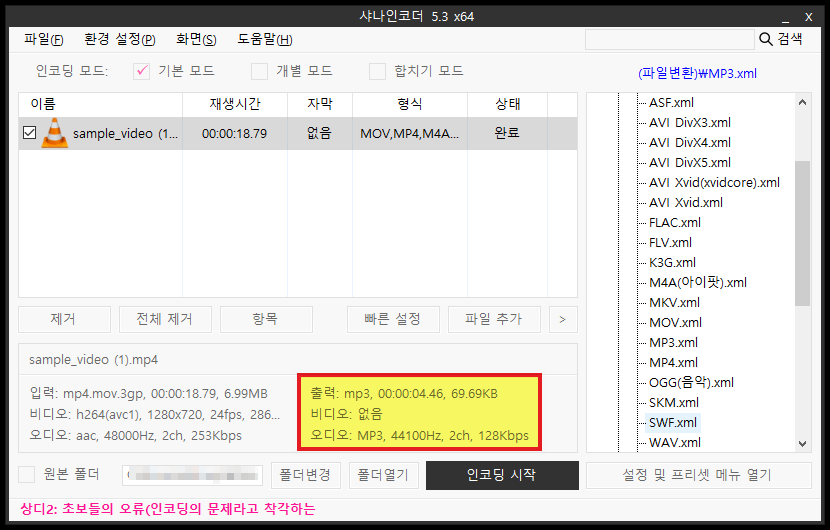Click the search input field
830x530 pixels.
point(670,39)
